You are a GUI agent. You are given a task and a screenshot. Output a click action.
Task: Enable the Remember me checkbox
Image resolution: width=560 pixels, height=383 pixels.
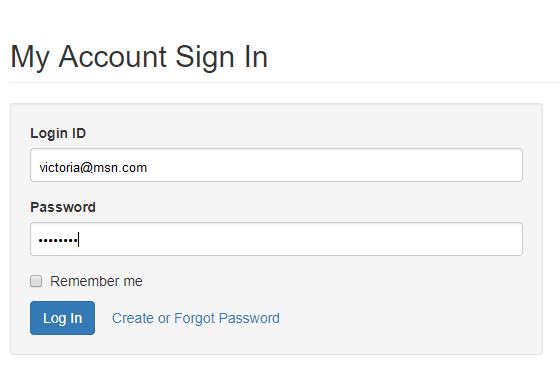[36, 281]
